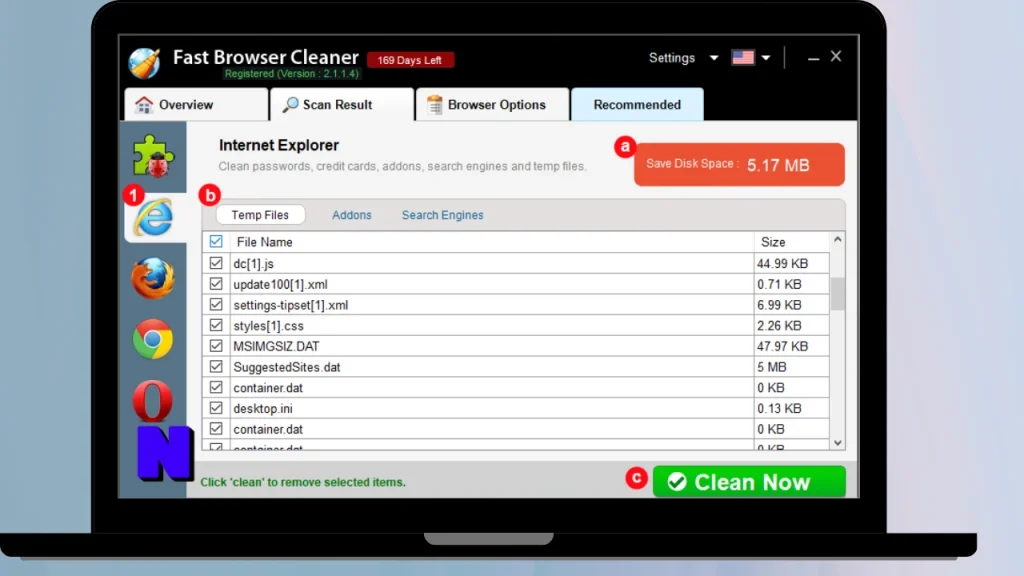Select Firefox browser in the sidebar
The width and height of the screenshot is (1024, 576).
click(x=153, y=278)
